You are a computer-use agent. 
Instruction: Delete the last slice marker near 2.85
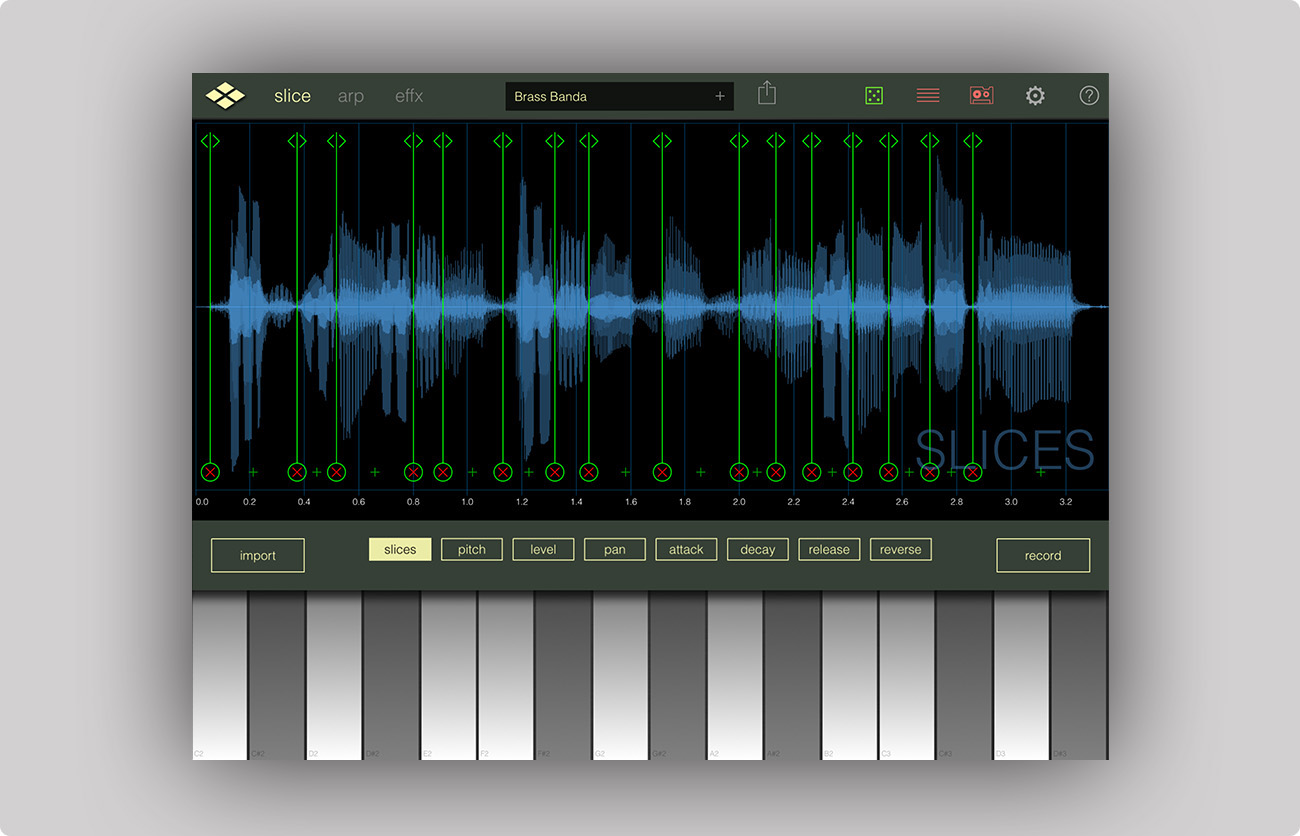point(972,472)
